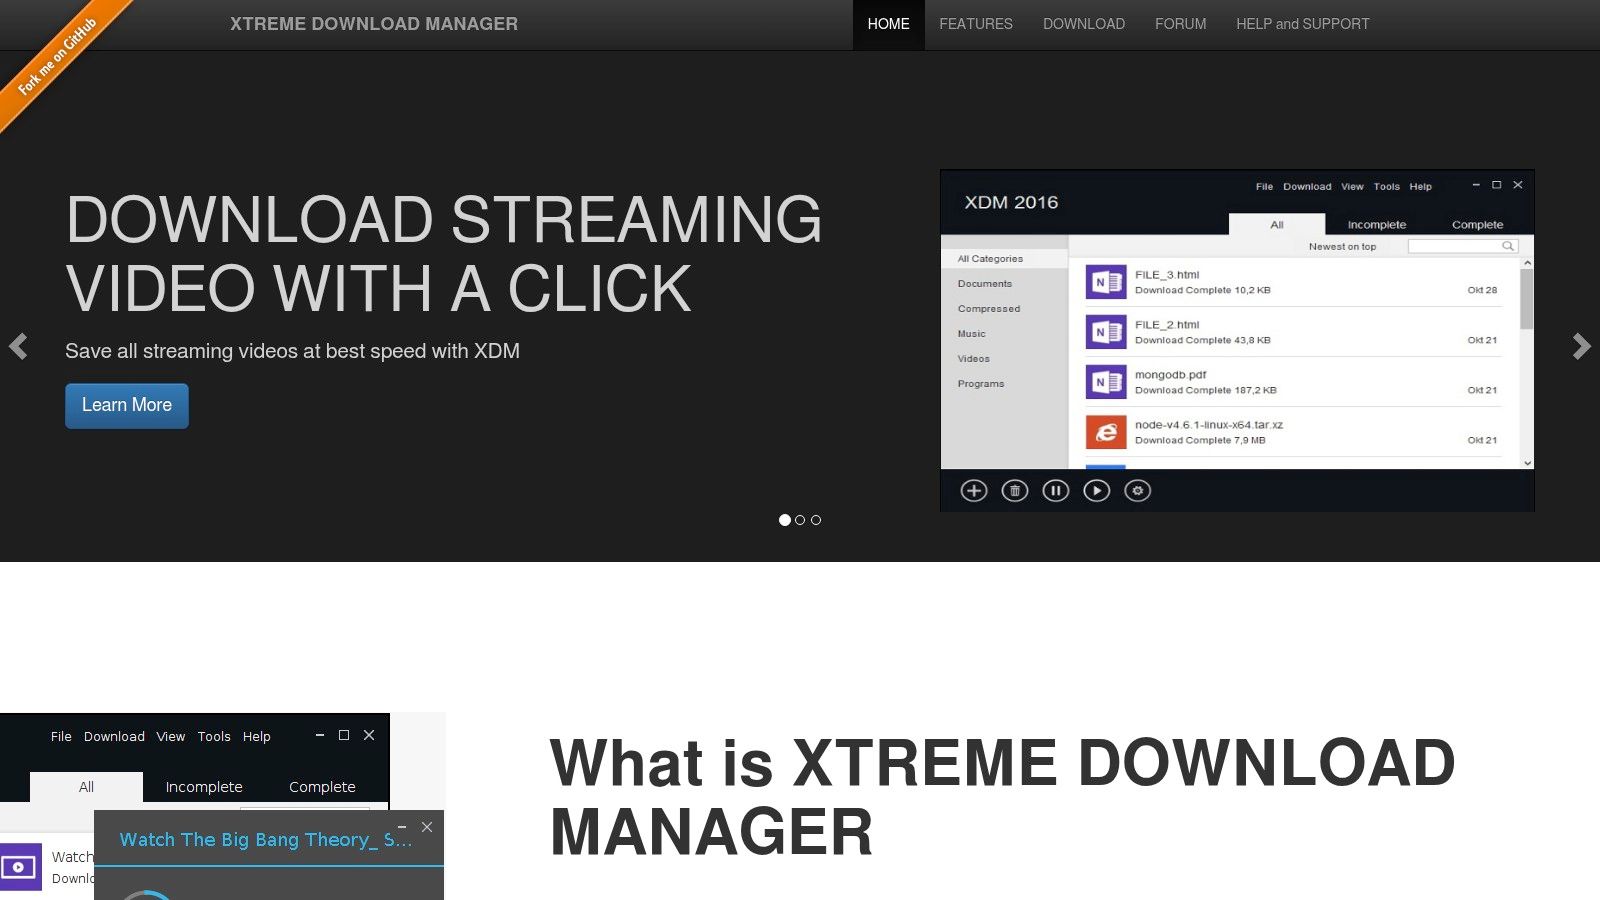Click the FILE_3.html file type icon
This screenshot has width=1600, height=900.
pyautogui.click(x=1106, y=282)
